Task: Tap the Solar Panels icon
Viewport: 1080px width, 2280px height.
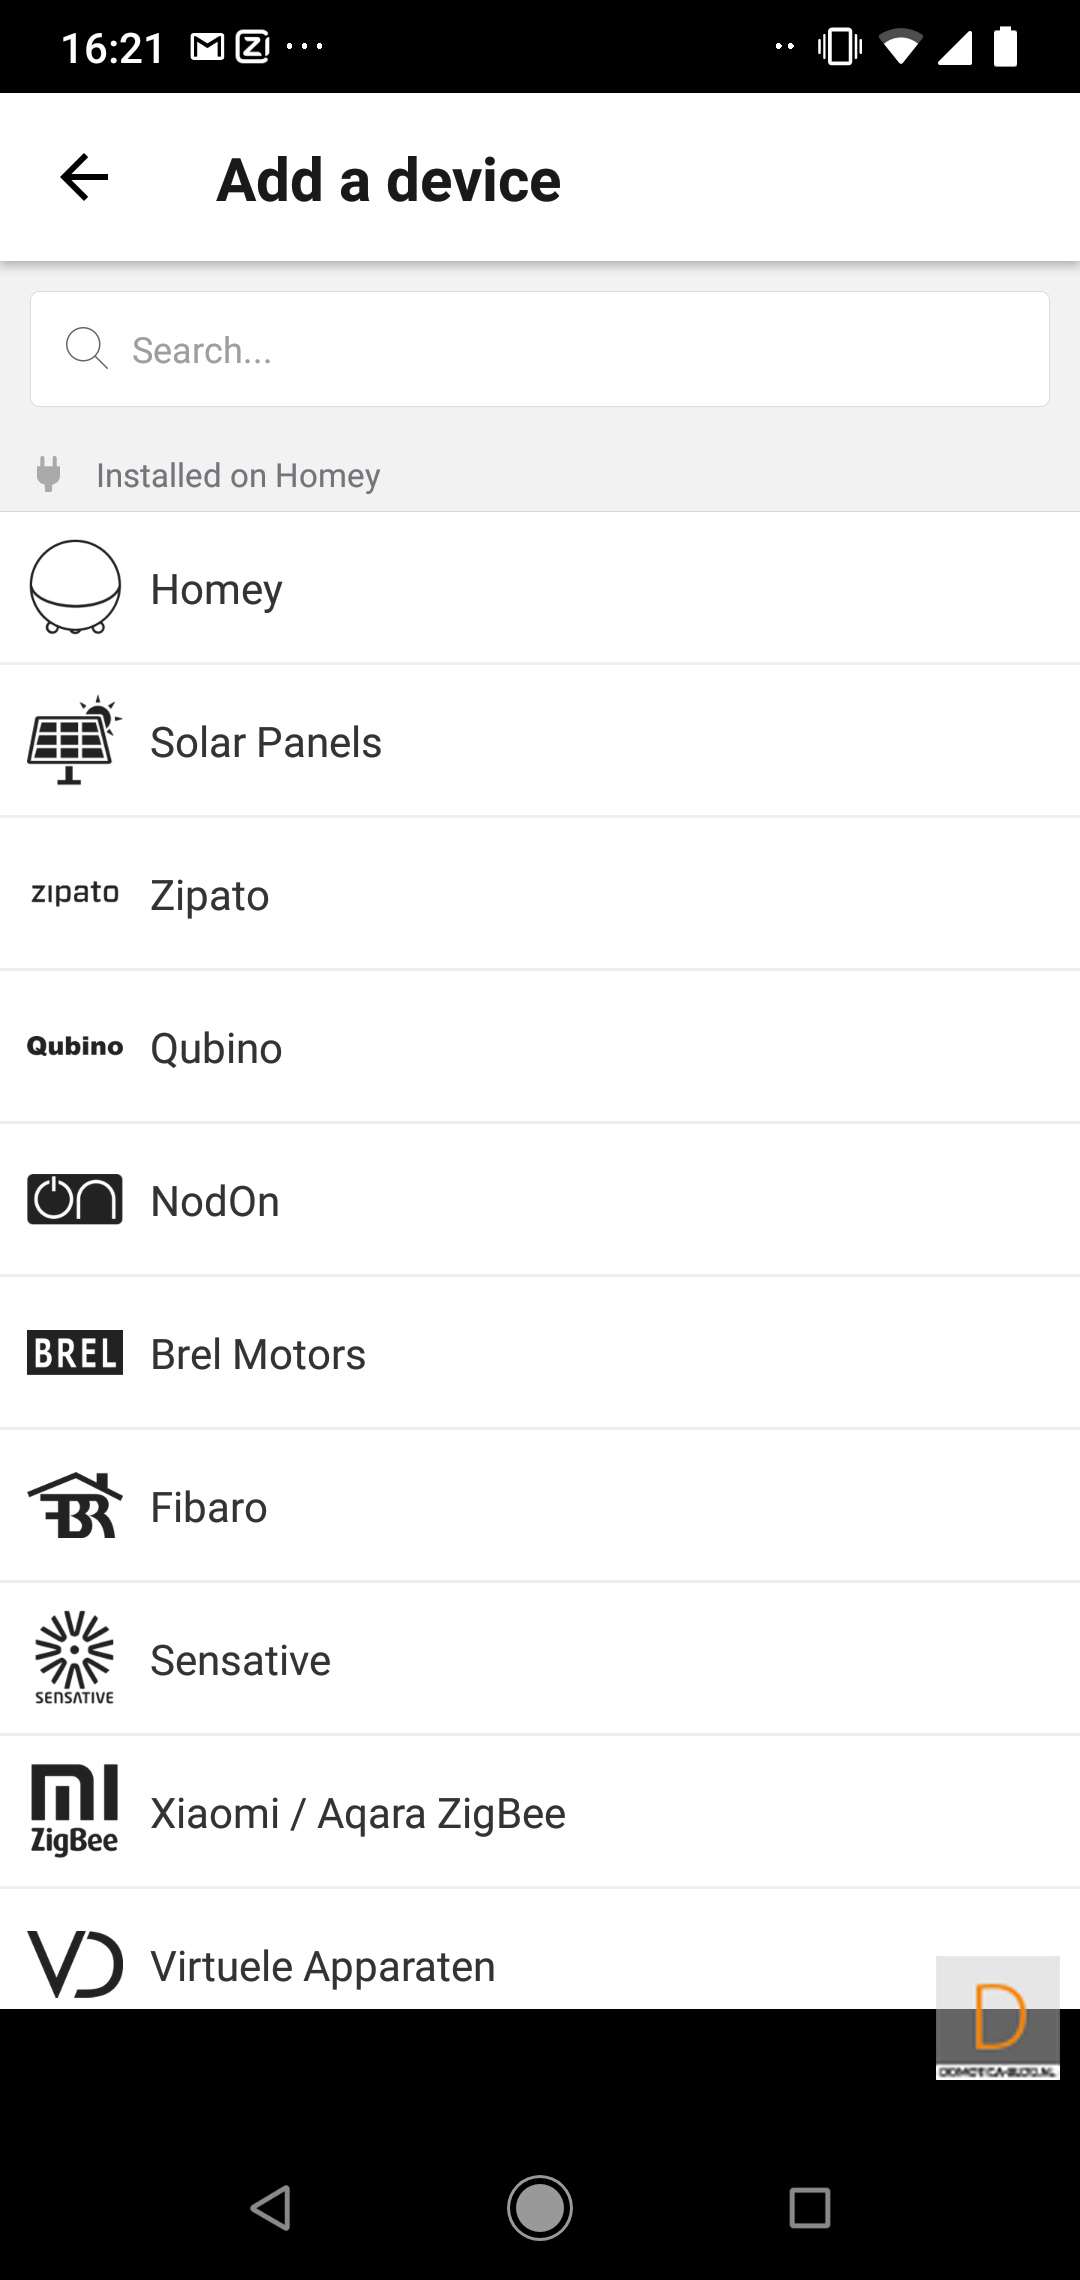Action: pyautogui.click(x=74, y=741)
